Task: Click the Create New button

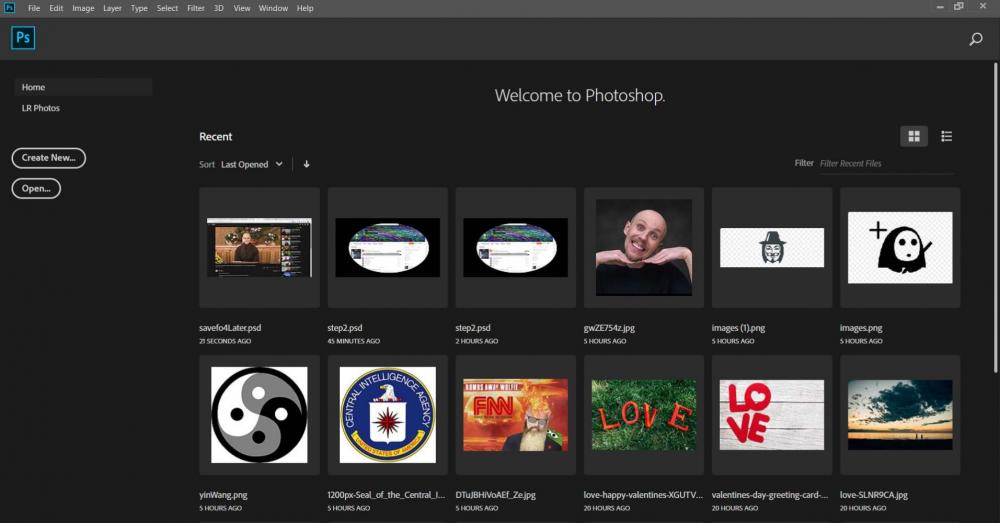Action: coord(49,158)
